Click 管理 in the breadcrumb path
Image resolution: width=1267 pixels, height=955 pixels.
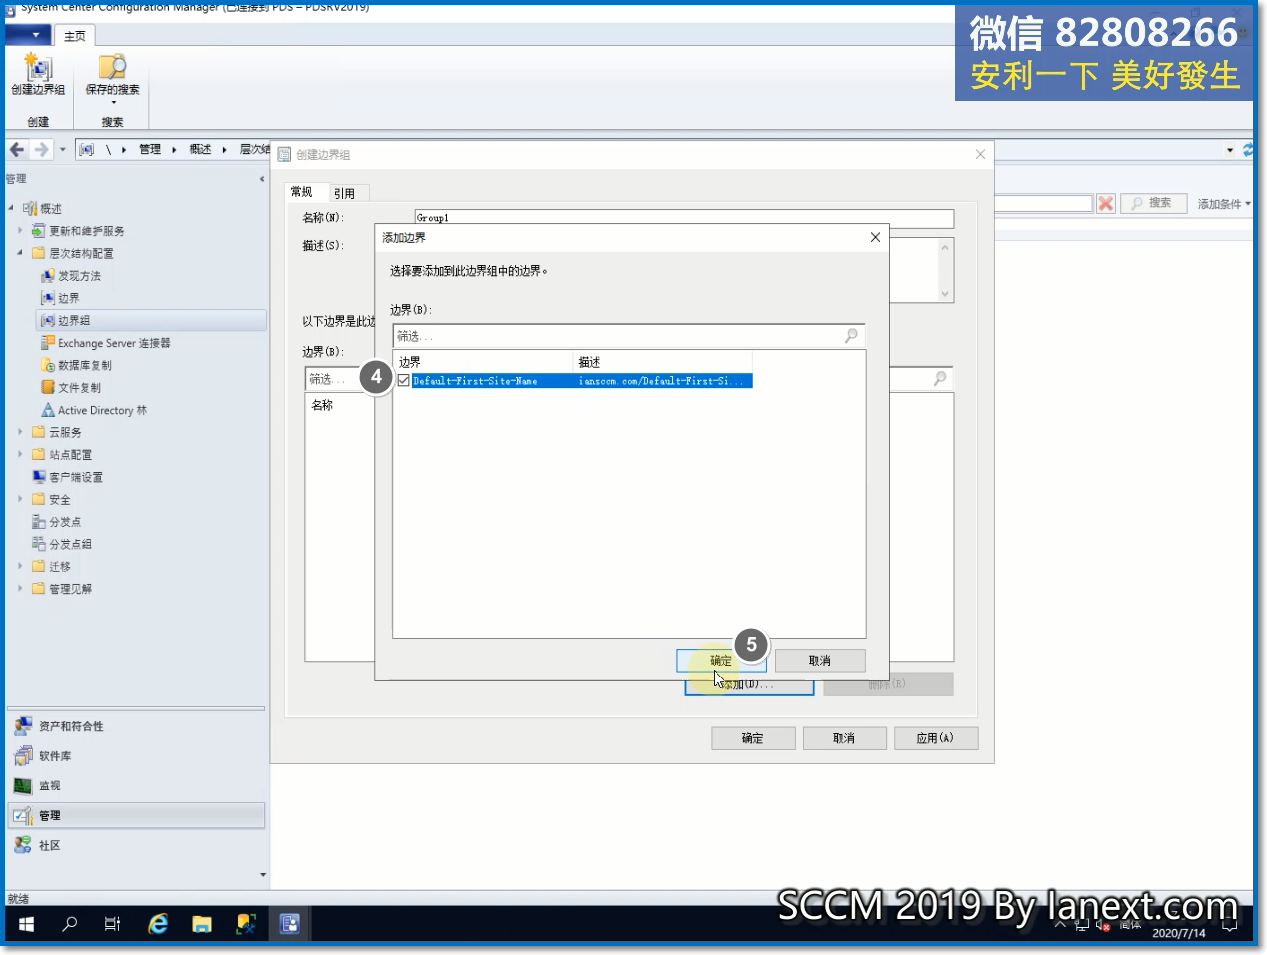(150, 150)
